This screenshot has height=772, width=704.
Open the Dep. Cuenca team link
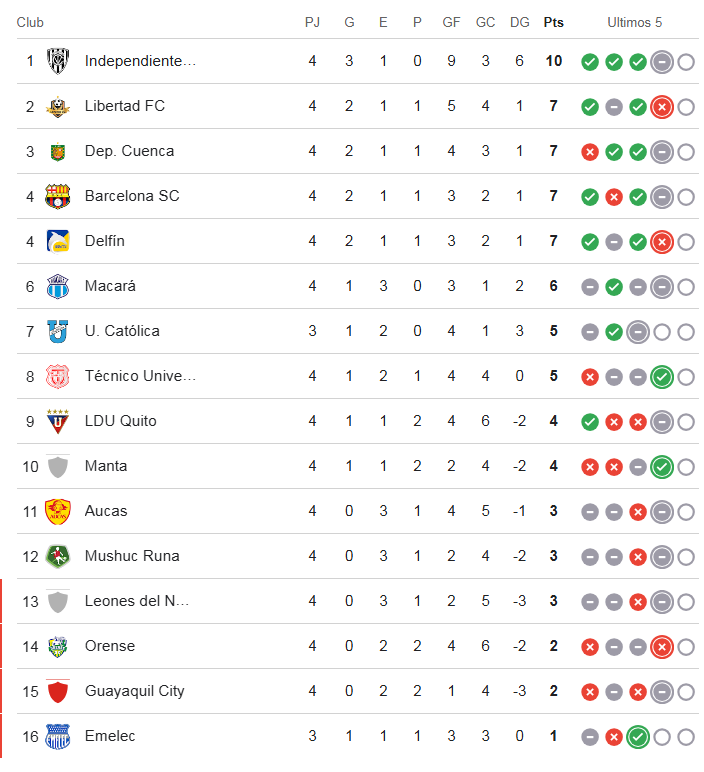(x=129, y=151)
